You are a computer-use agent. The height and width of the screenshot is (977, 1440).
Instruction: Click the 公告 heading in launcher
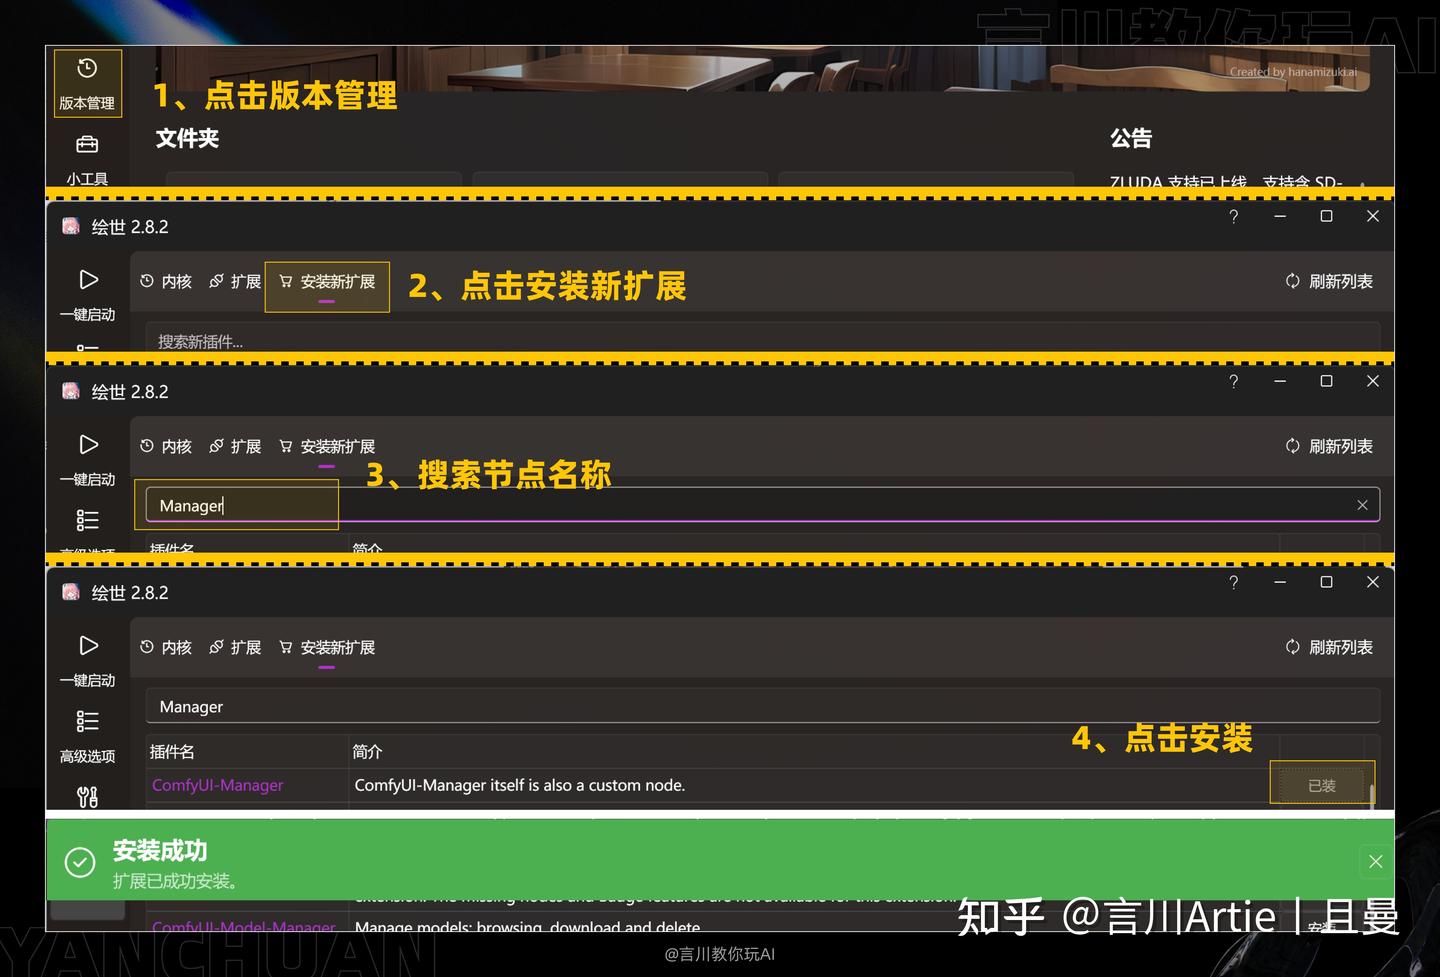(x=1131, y=138)
